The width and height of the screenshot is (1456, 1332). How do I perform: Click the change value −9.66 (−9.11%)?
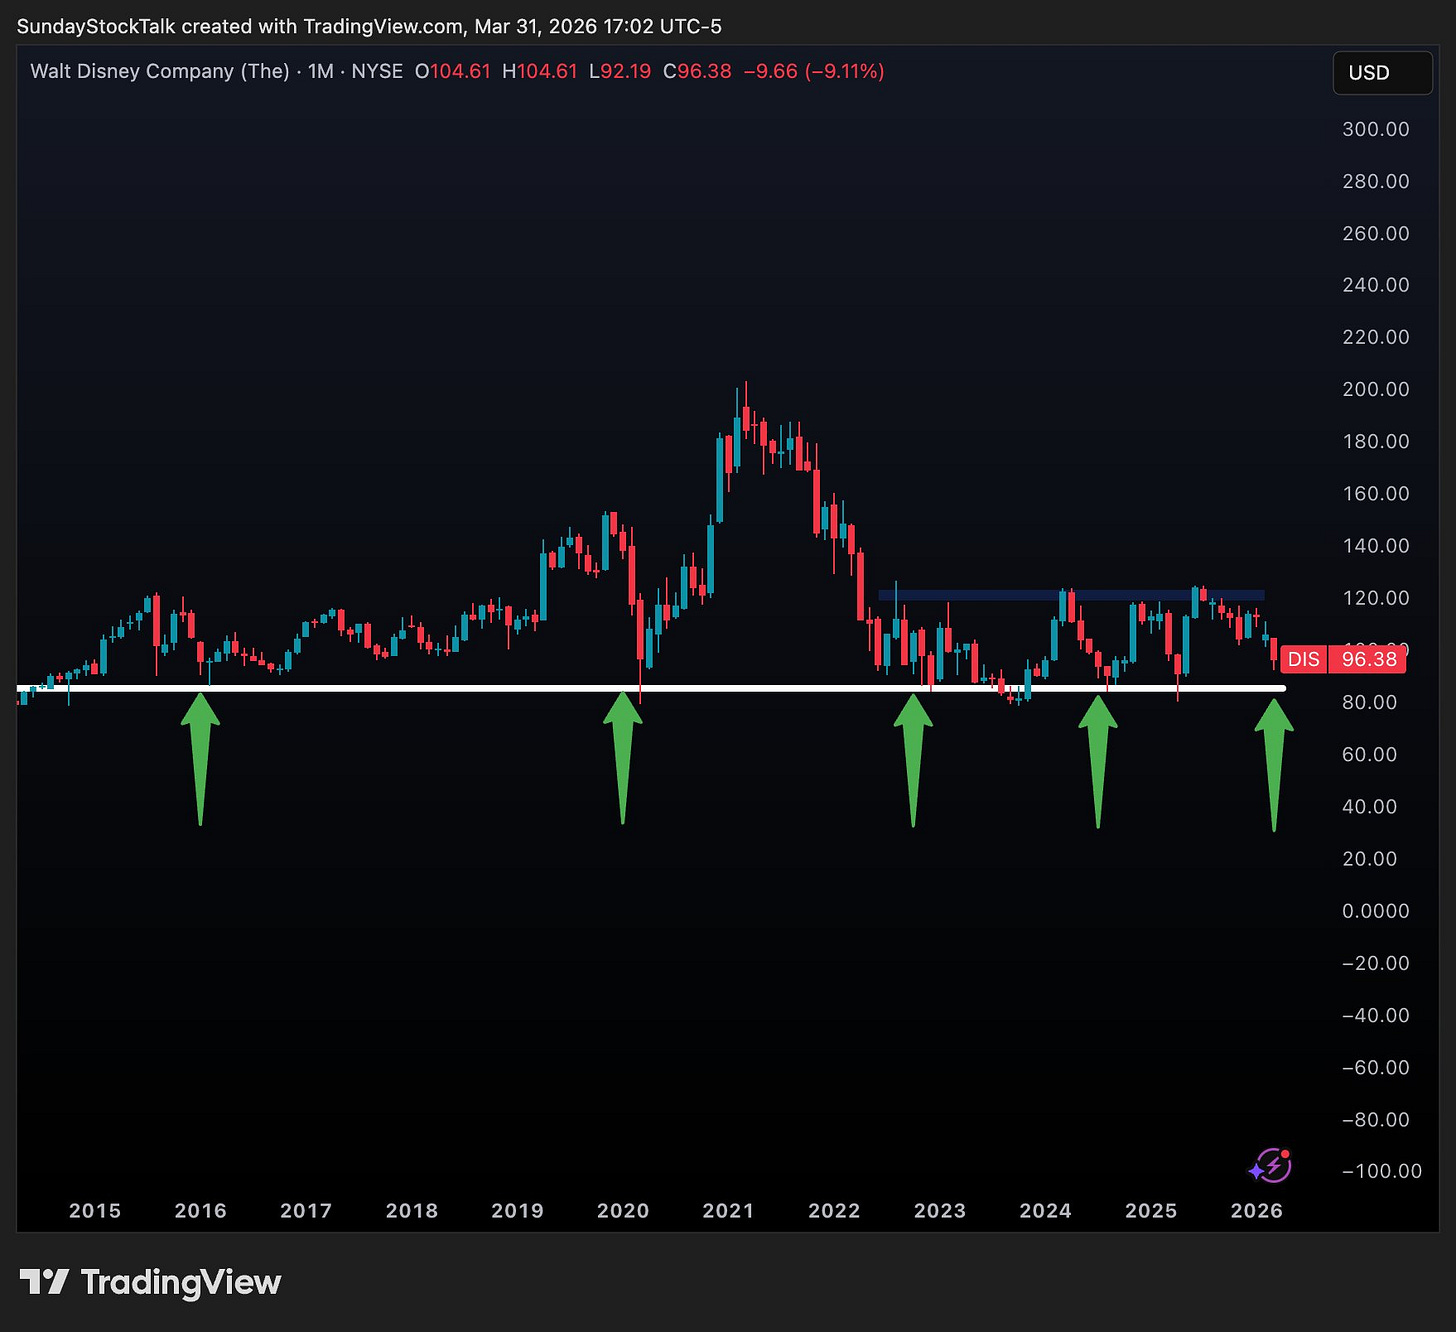(814, 71)
